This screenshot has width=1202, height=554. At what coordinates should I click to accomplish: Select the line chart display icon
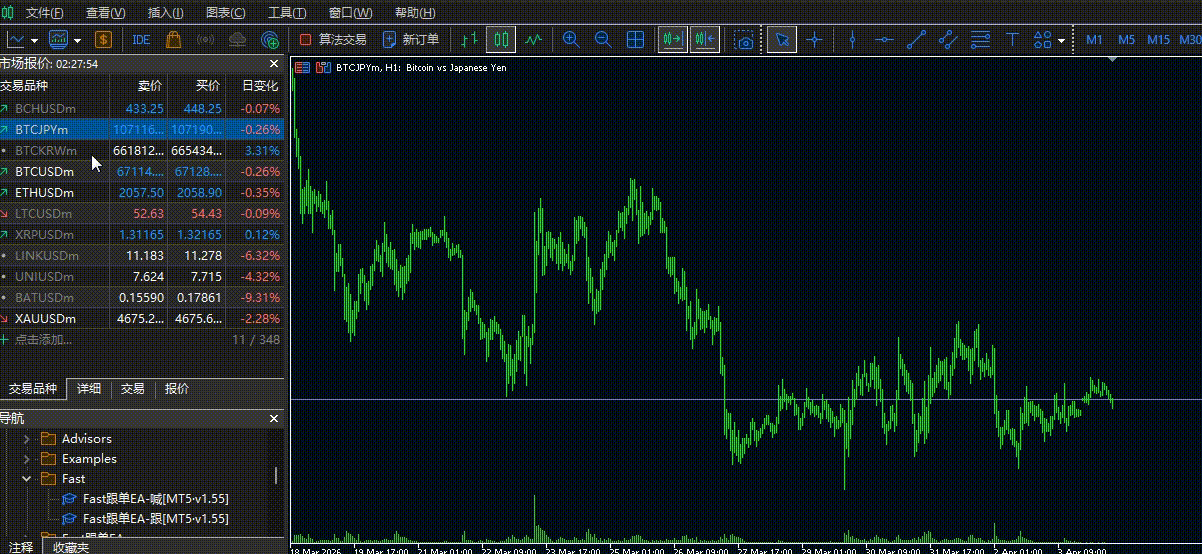click(534, 40)
